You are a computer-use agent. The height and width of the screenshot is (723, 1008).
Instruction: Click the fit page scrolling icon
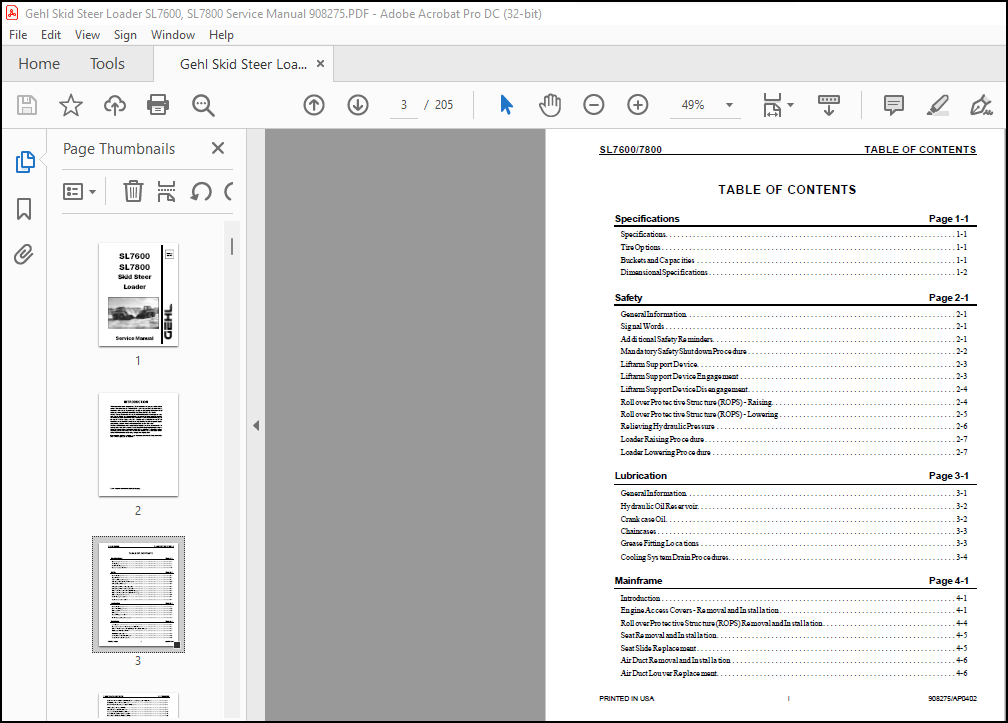tap(772, 105)
